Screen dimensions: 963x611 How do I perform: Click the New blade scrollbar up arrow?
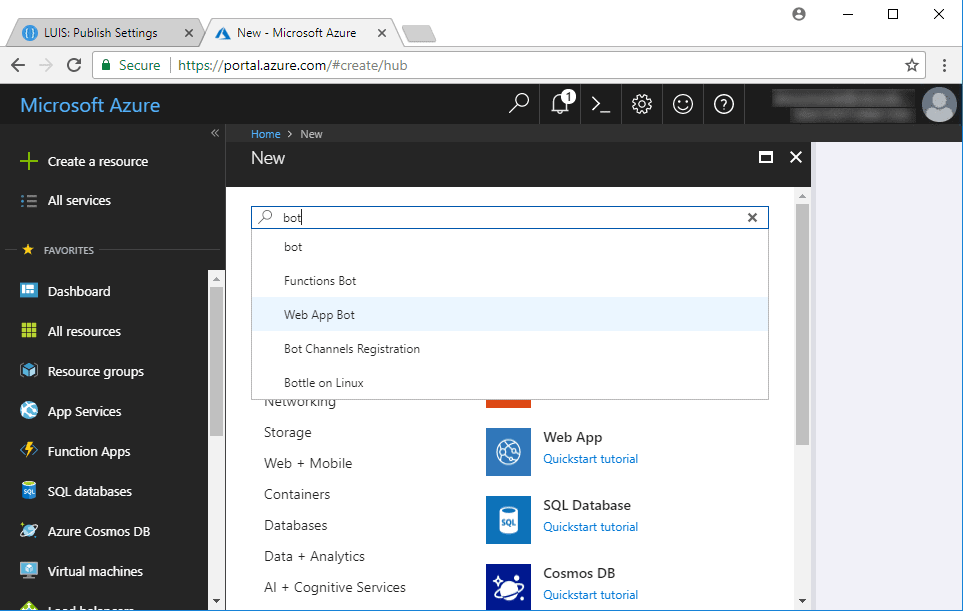coord(802,197)
